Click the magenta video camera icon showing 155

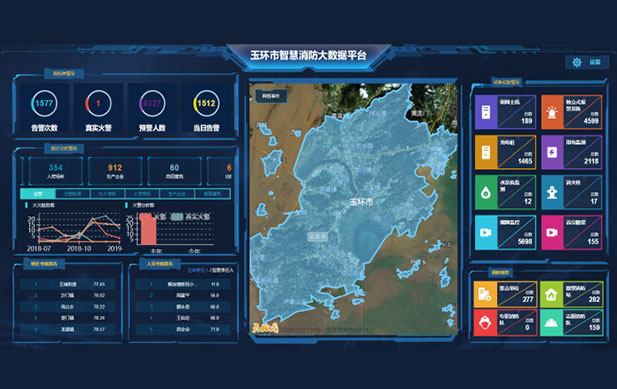click(552, 232)
